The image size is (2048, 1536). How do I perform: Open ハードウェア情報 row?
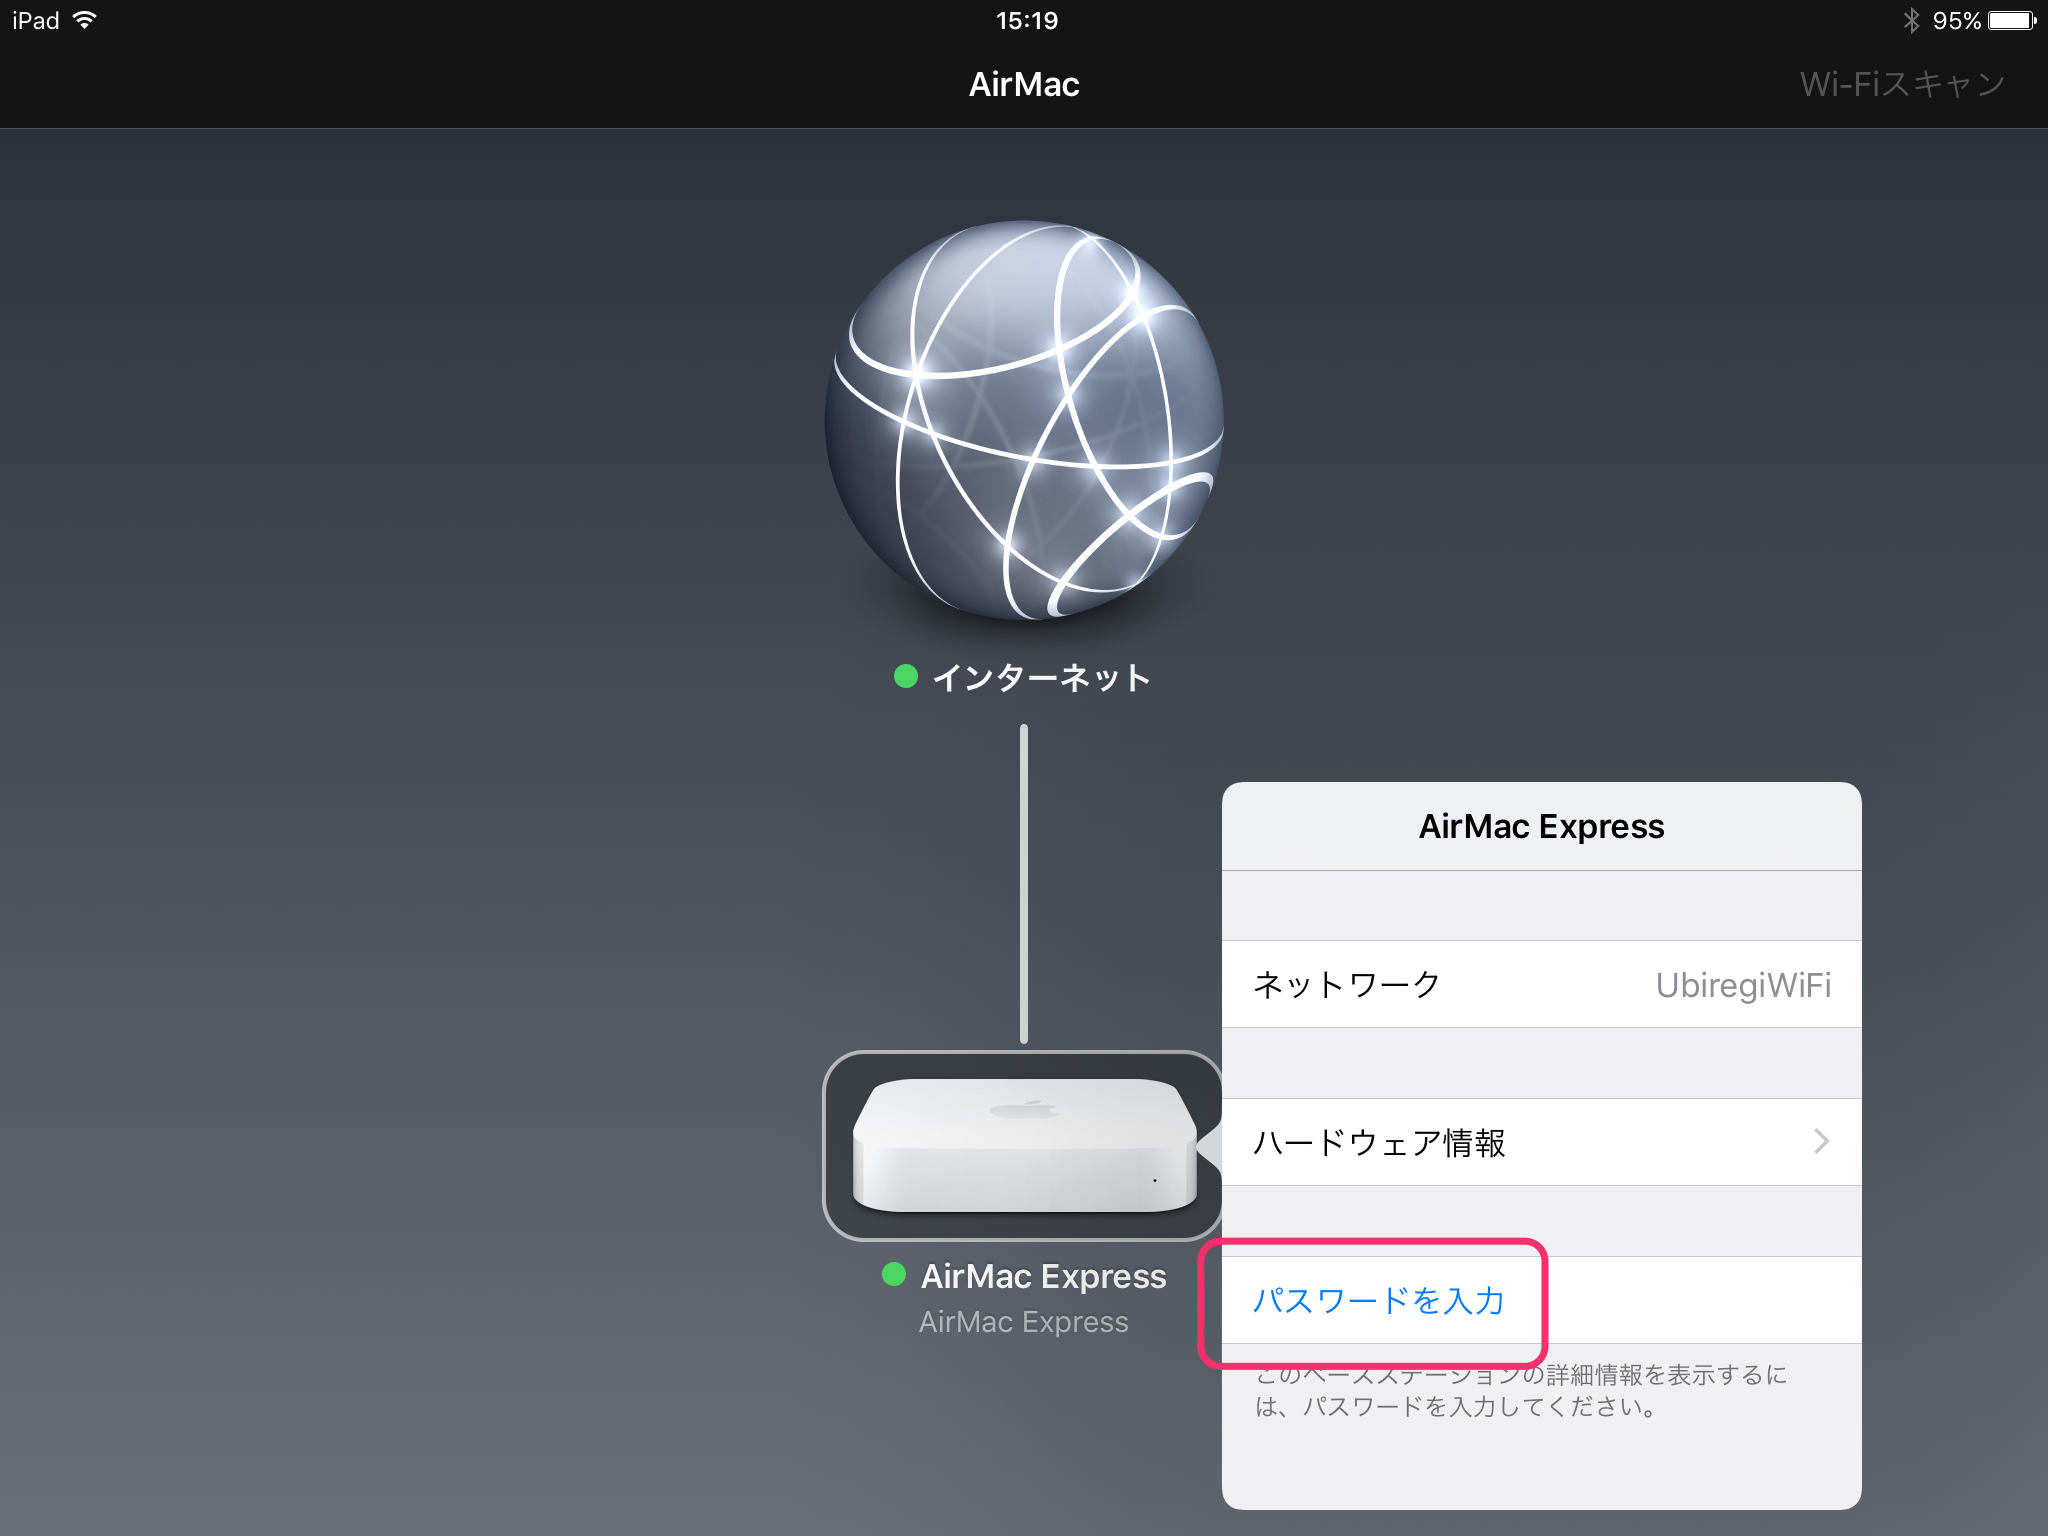[x=1541, y=1142]
